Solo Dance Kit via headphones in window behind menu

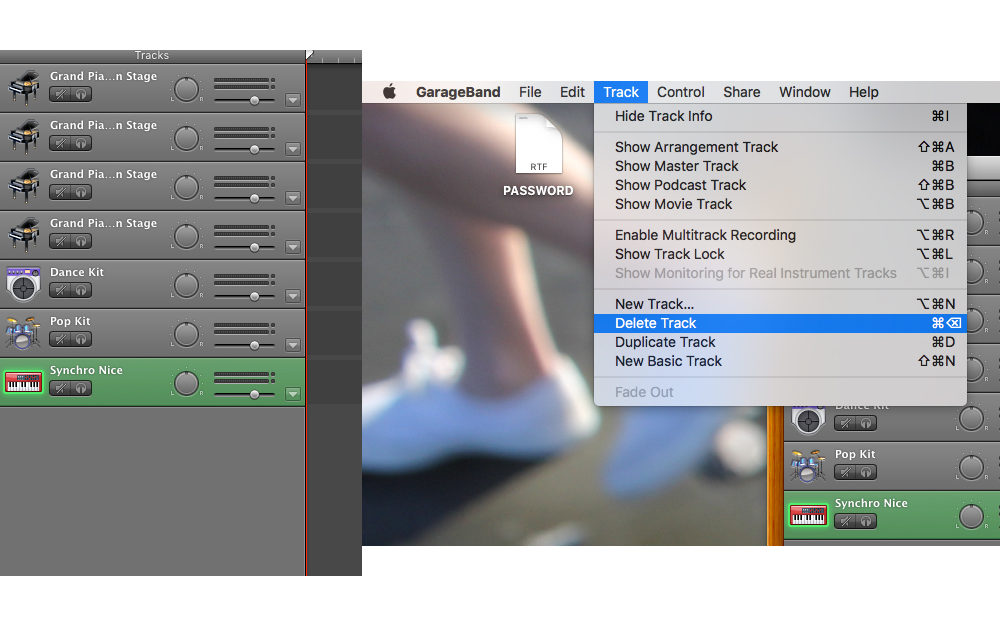coord(866,423)
